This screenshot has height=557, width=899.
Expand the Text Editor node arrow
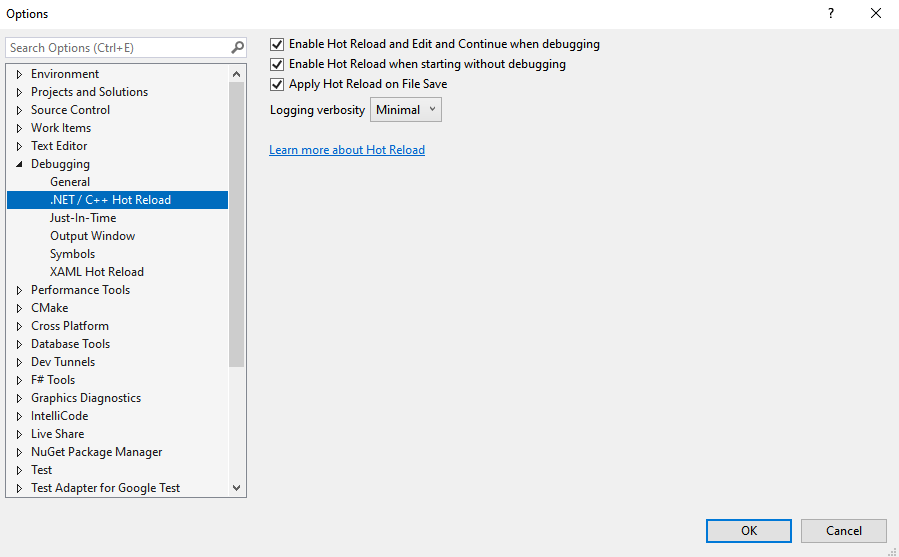tap(19, 146)
